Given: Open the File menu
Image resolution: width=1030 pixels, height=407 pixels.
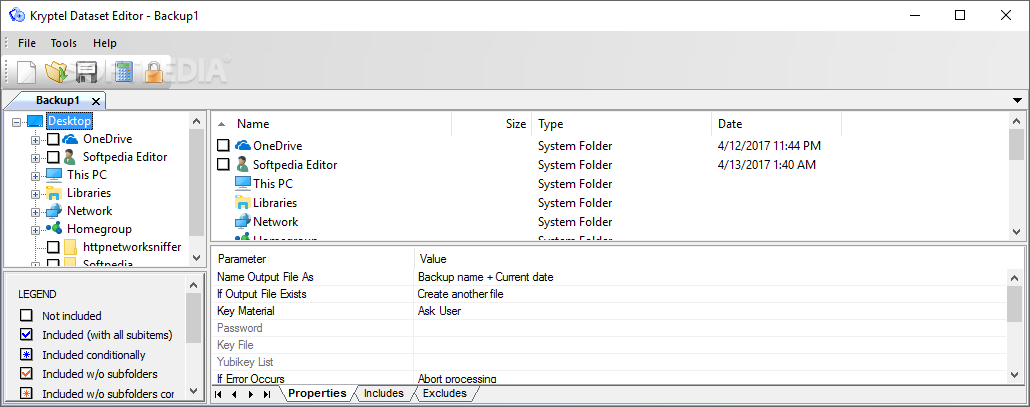Looking at the screenshot, I should coord(27,43).
